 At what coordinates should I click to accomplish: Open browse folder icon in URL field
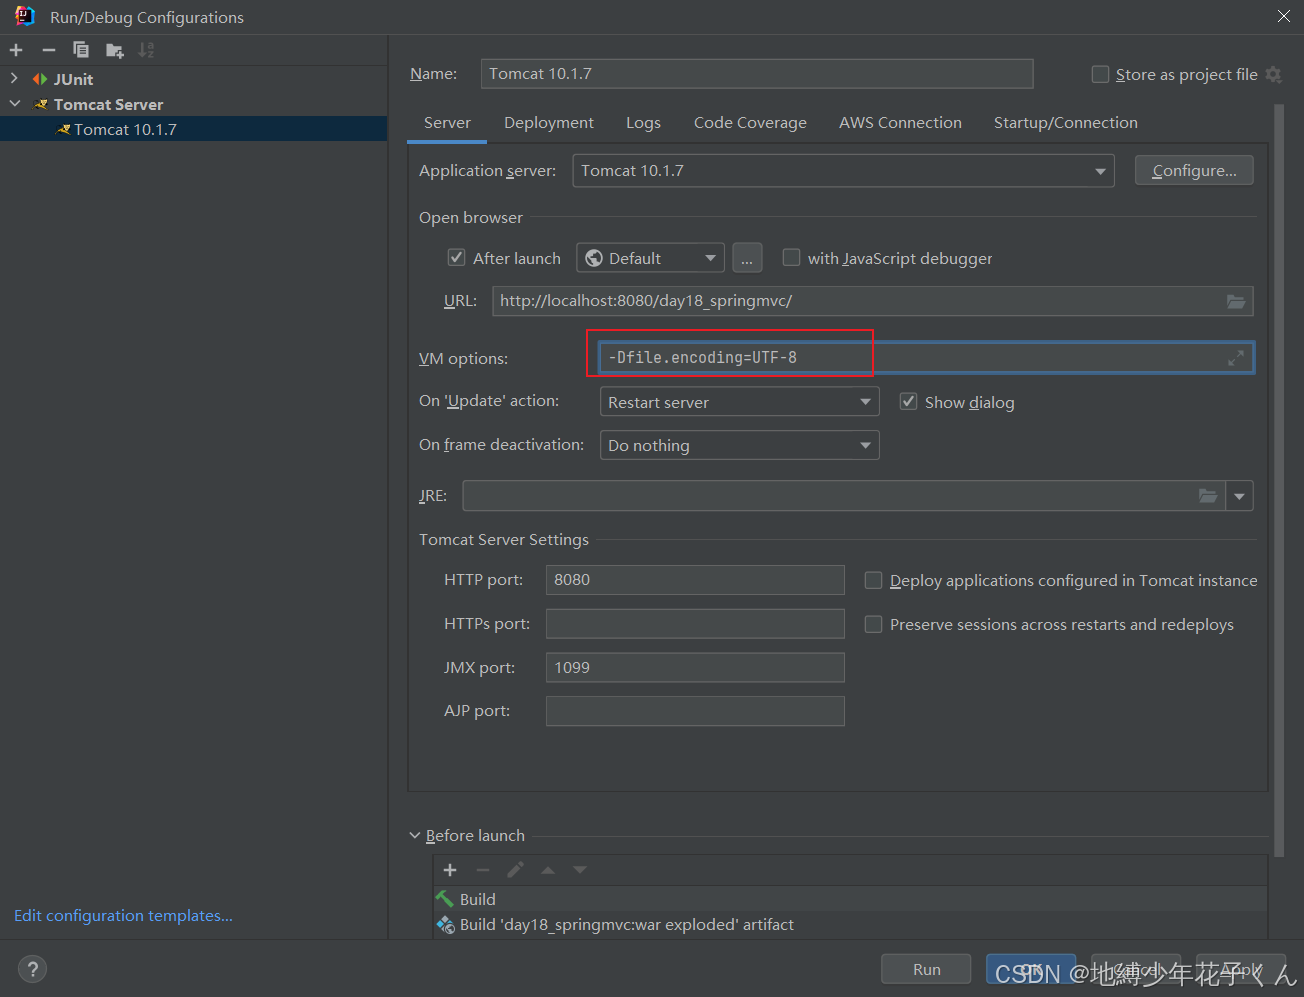[1236, 301]
